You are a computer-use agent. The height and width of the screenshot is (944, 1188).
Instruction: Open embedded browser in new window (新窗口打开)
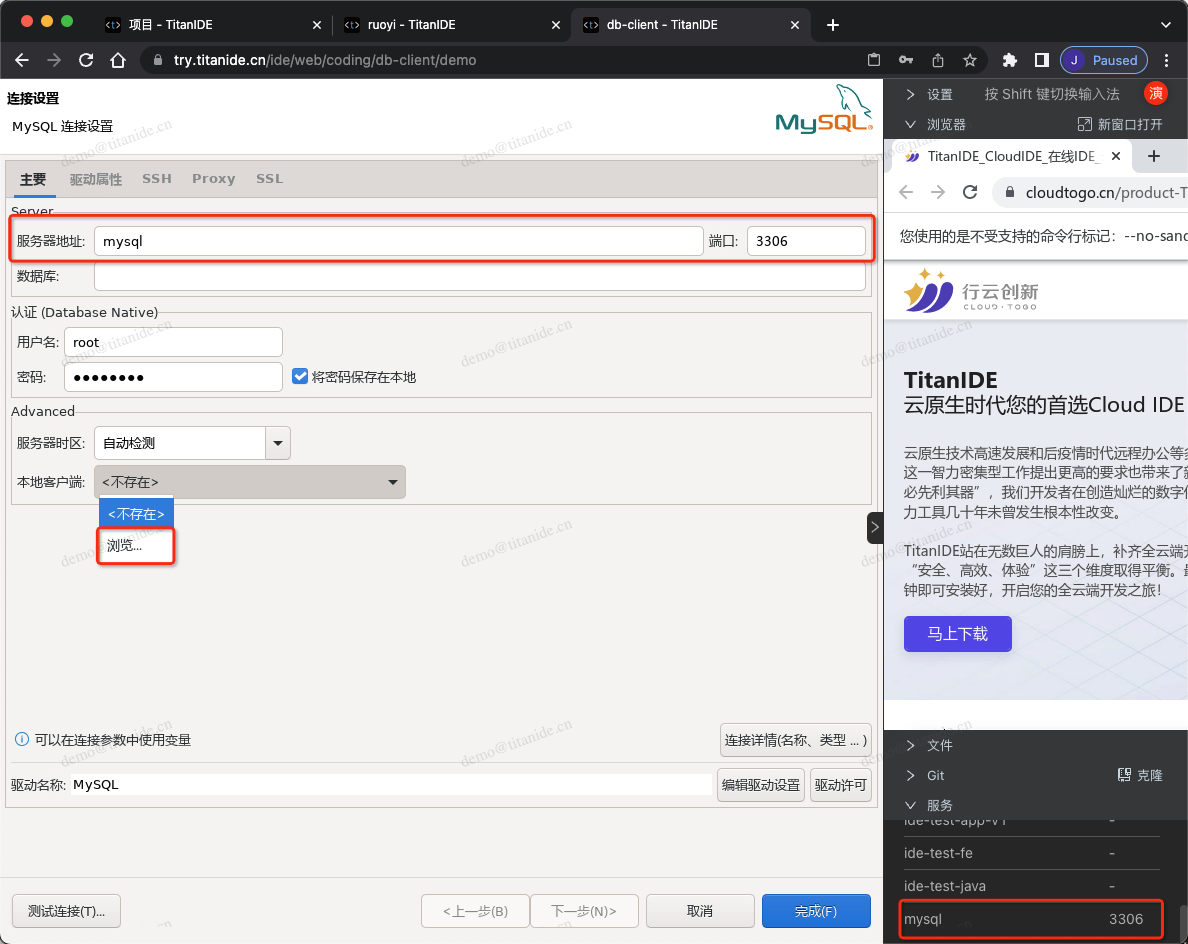click(1085, 124)
